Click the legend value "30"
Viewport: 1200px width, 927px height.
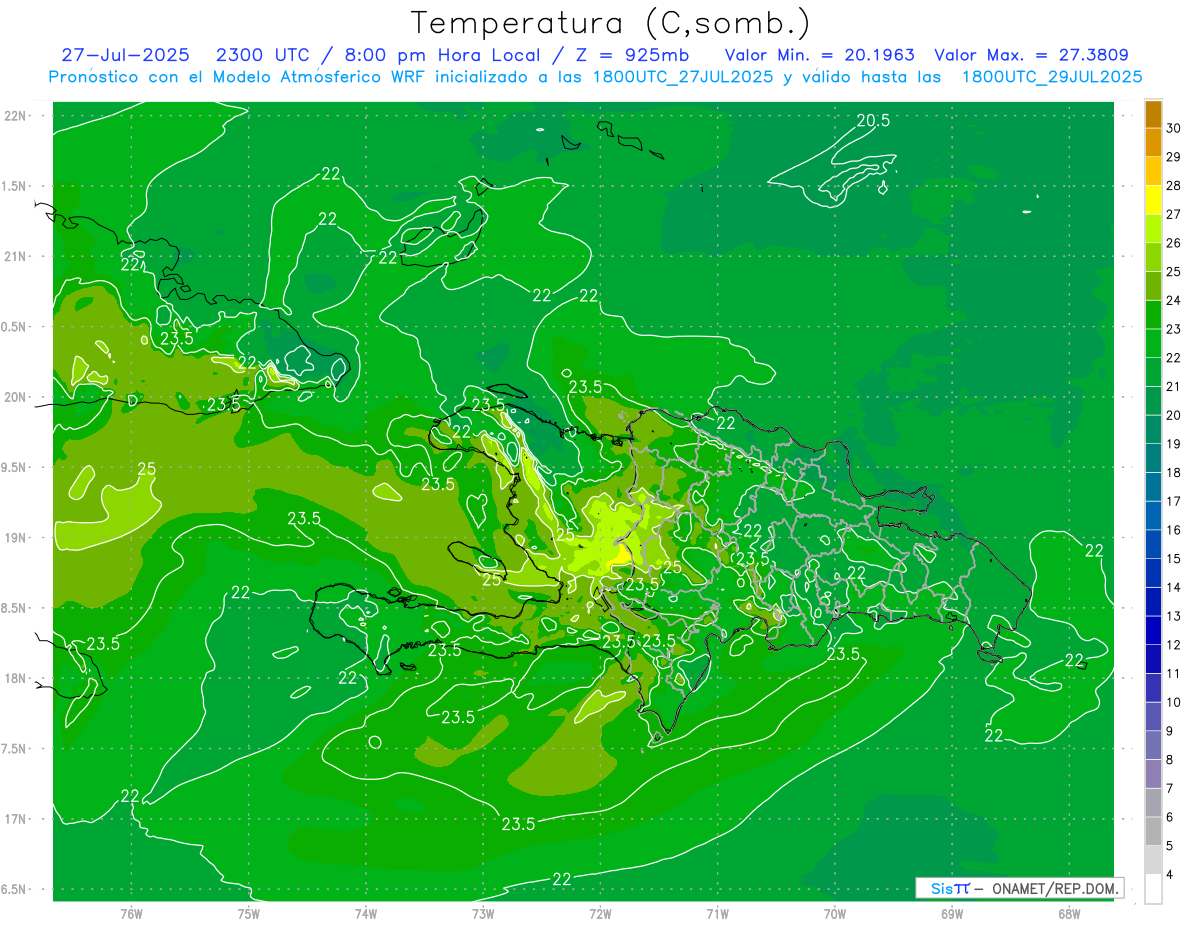tap(1174, 128)
